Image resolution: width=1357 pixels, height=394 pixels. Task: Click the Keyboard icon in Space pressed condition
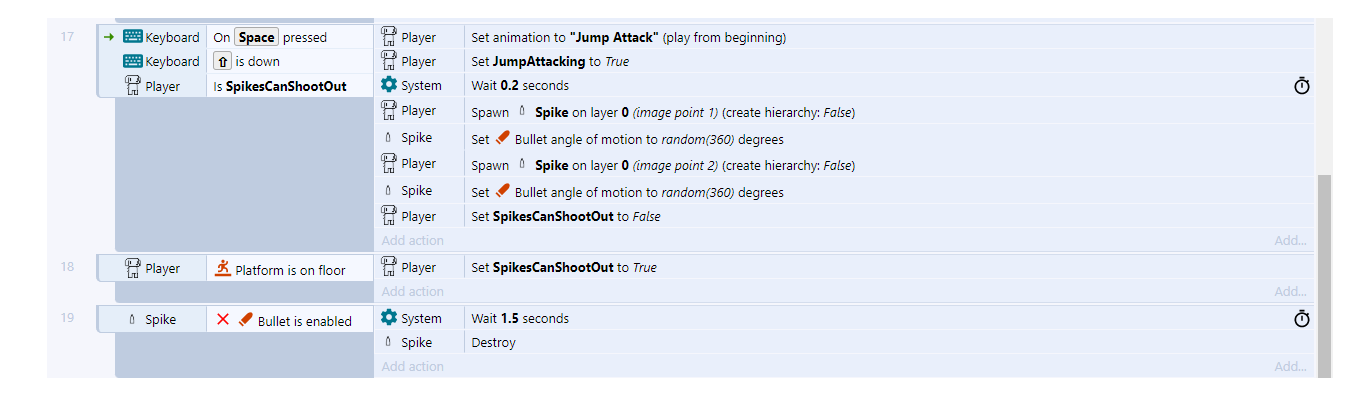coord(132,37)
